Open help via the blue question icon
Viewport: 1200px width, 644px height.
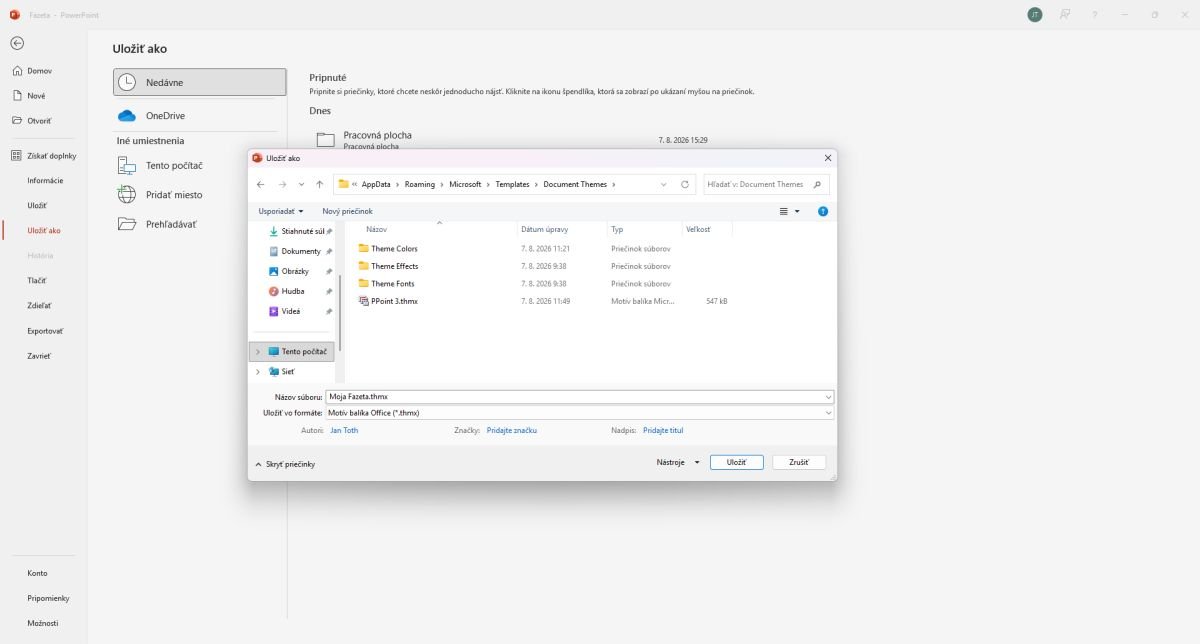823,211
